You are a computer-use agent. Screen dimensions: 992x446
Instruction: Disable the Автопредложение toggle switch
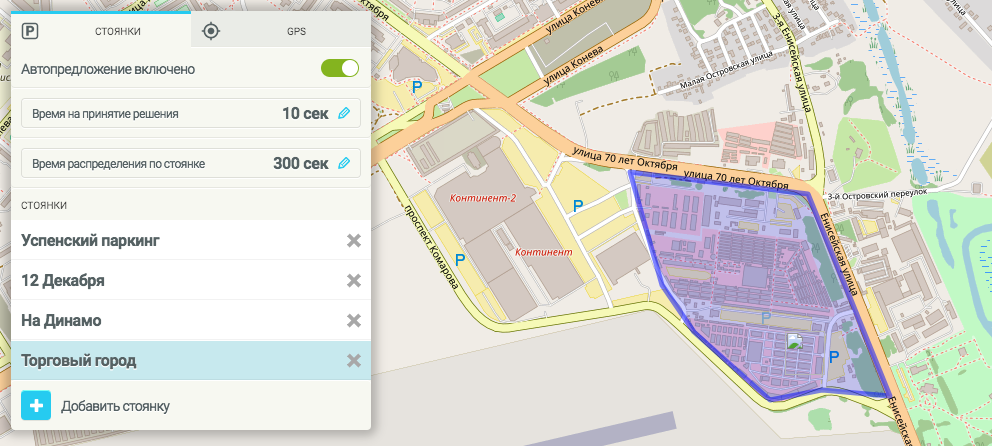click(339, 69)
